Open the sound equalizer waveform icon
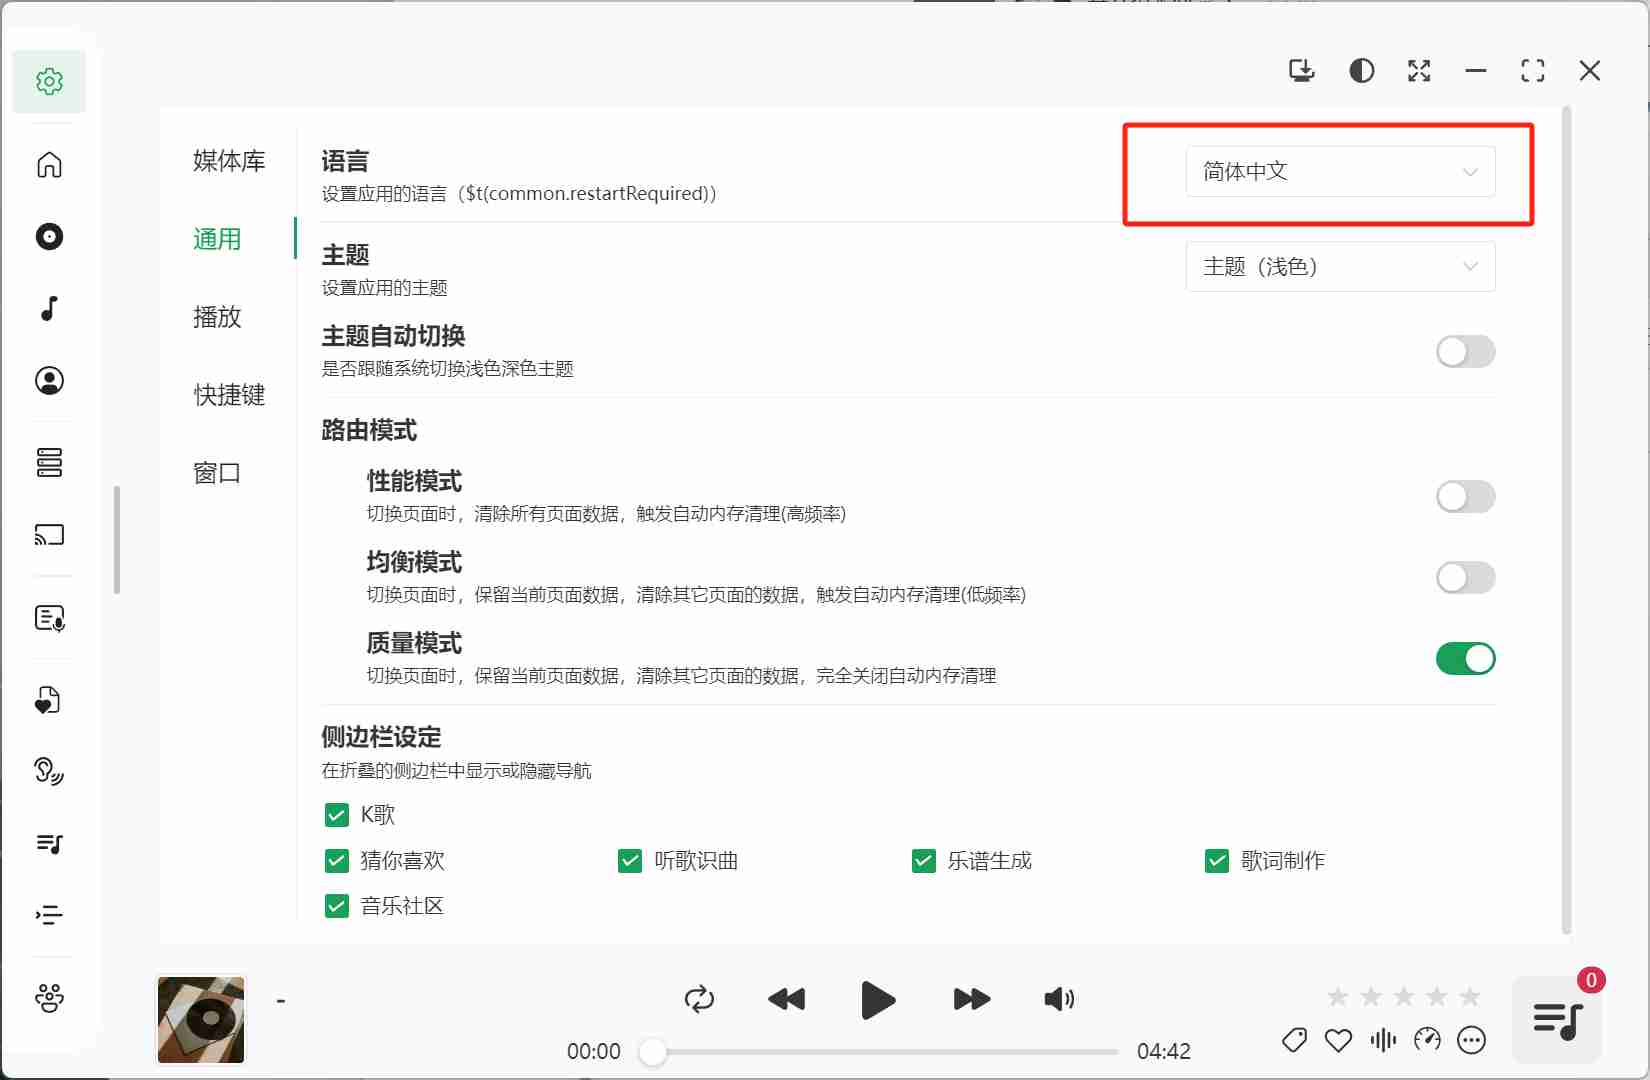Image resolution: width=1650 pixels, height=1080 pixels. point(1383,1041)
